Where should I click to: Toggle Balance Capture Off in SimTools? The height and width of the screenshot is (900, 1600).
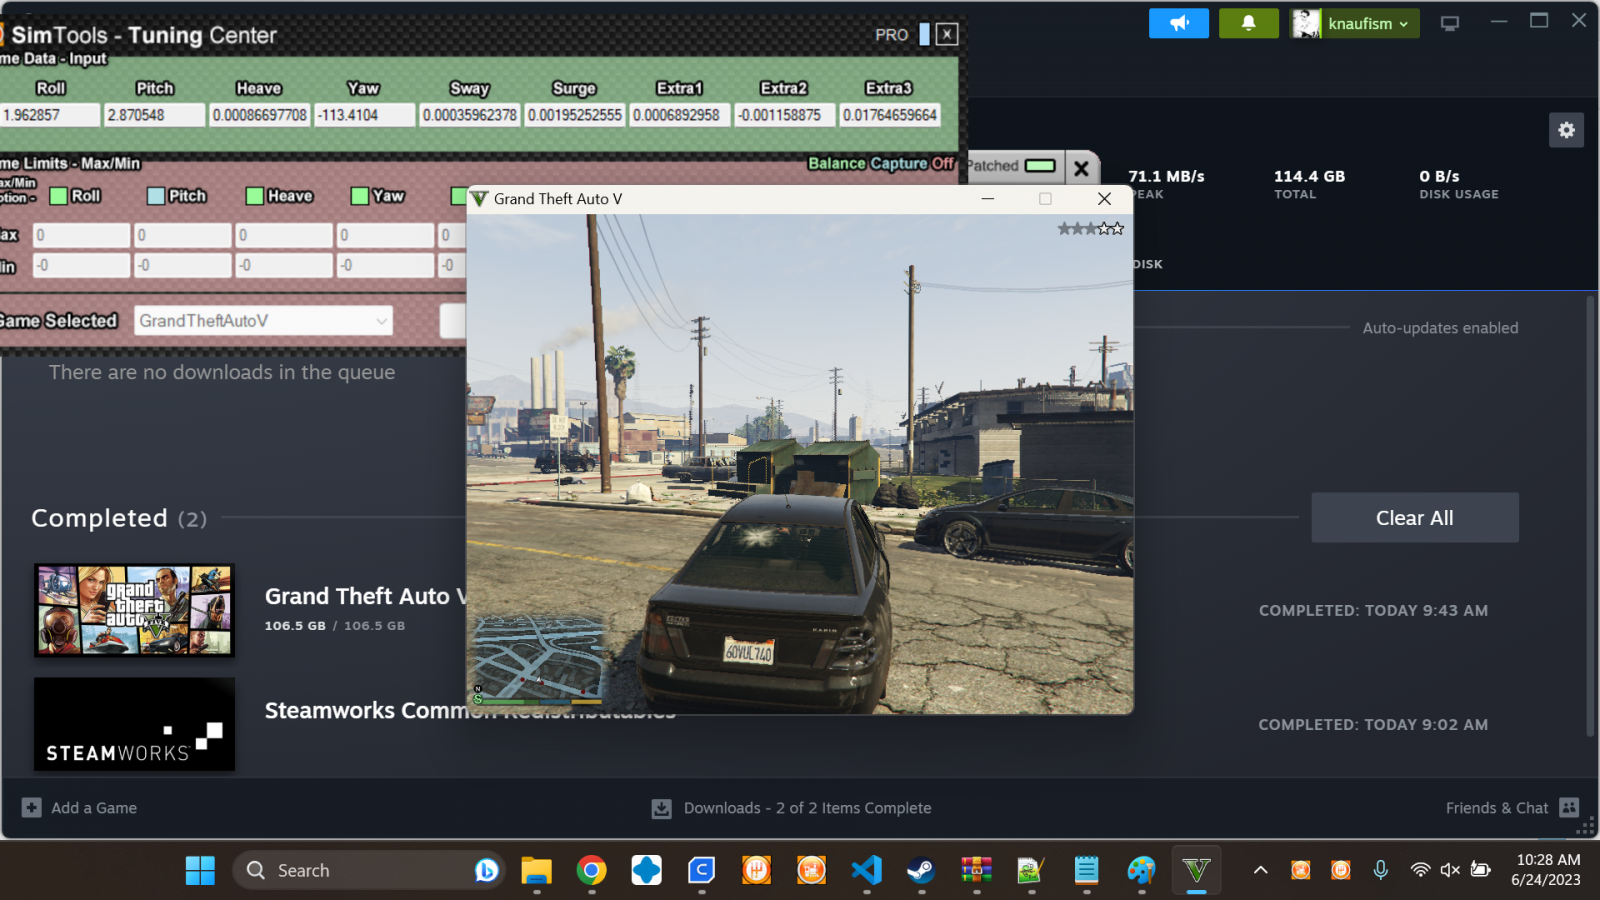(x=881, y=163)
